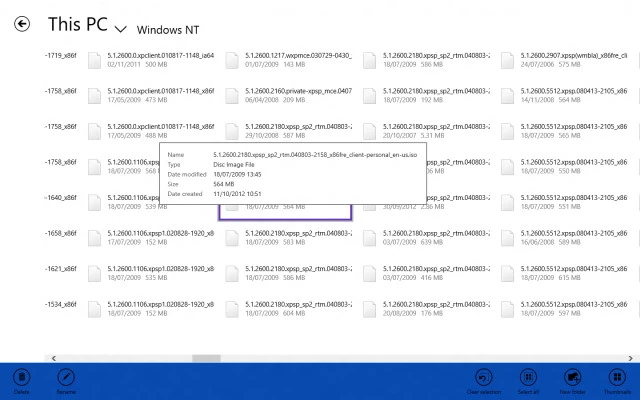The height and width of the screenshot is (400, 640).
Task: Select the 5.1.2600.2907.xpsp(wmbla) file
Action: point(558,57)
